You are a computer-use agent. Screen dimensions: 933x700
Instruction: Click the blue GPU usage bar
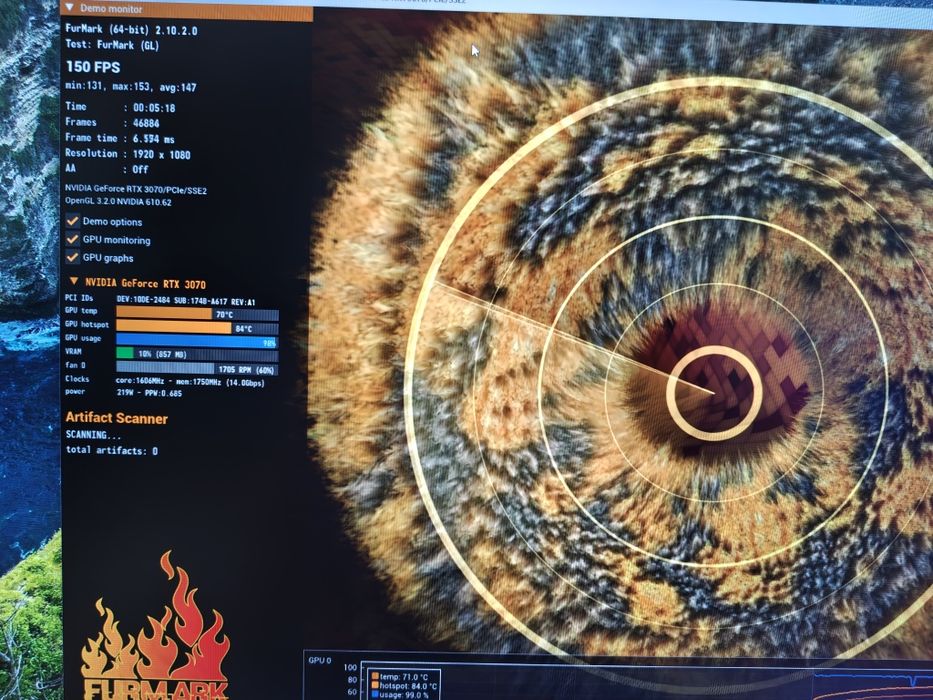tap(197, 341)
